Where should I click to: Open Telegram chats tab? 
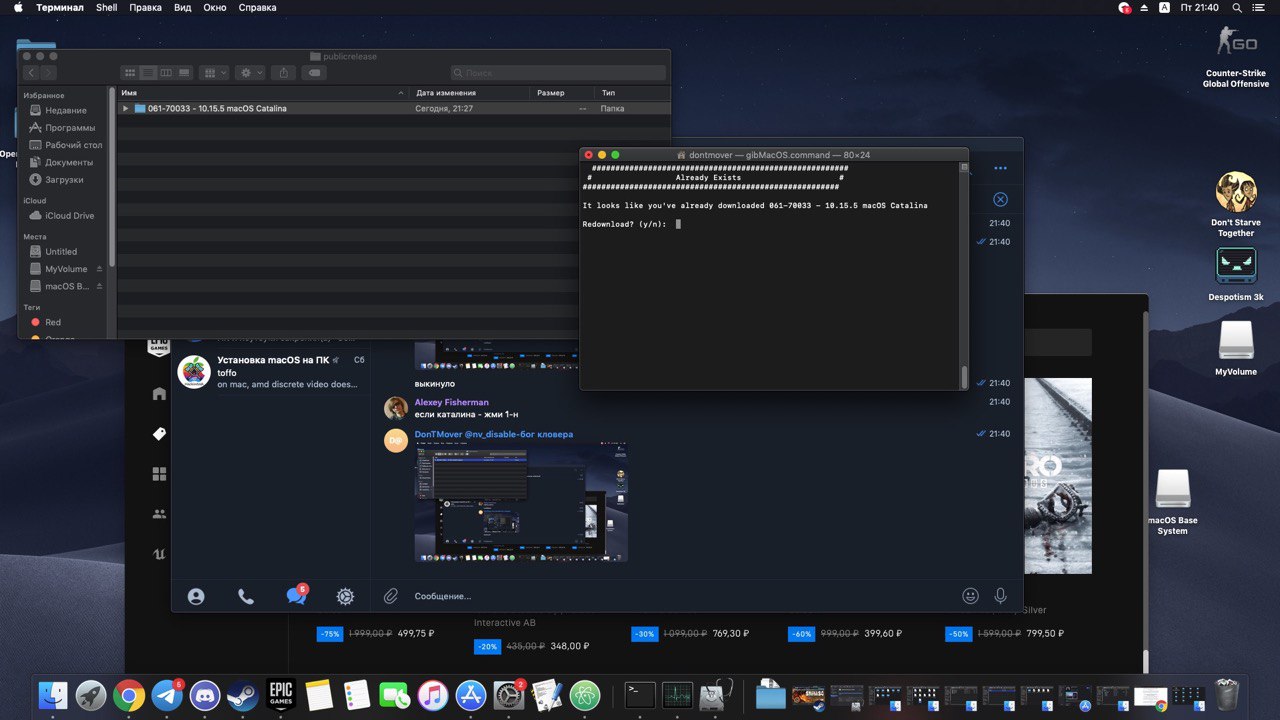point(296,595)
